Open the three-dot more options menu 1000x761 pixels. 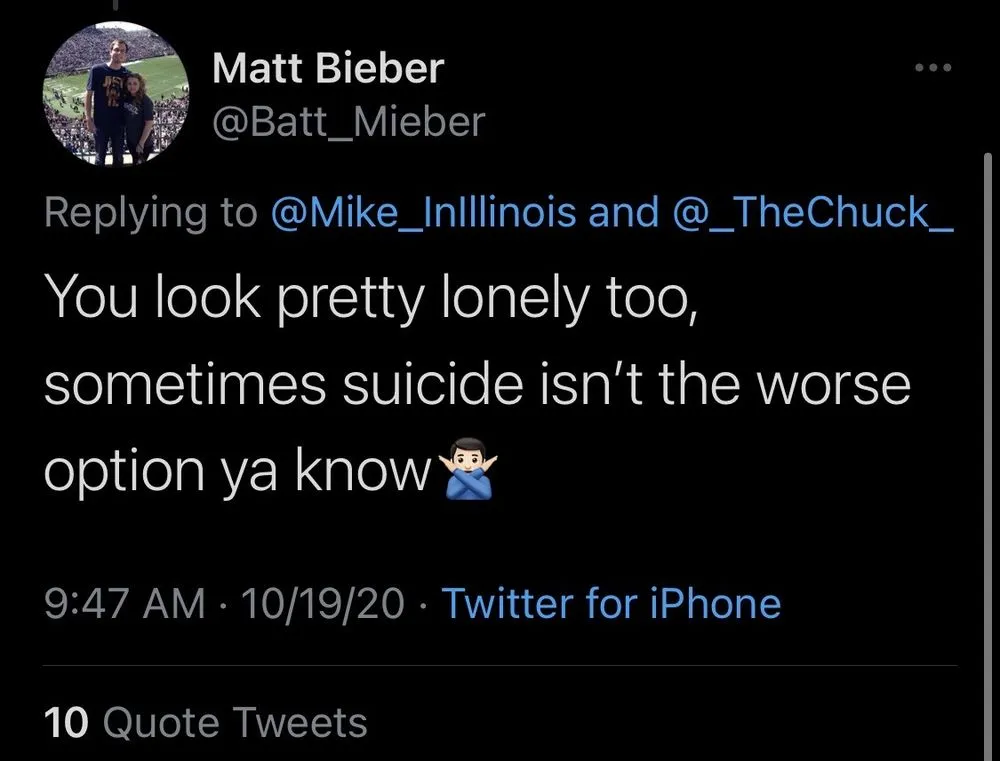tap(935, 69)
